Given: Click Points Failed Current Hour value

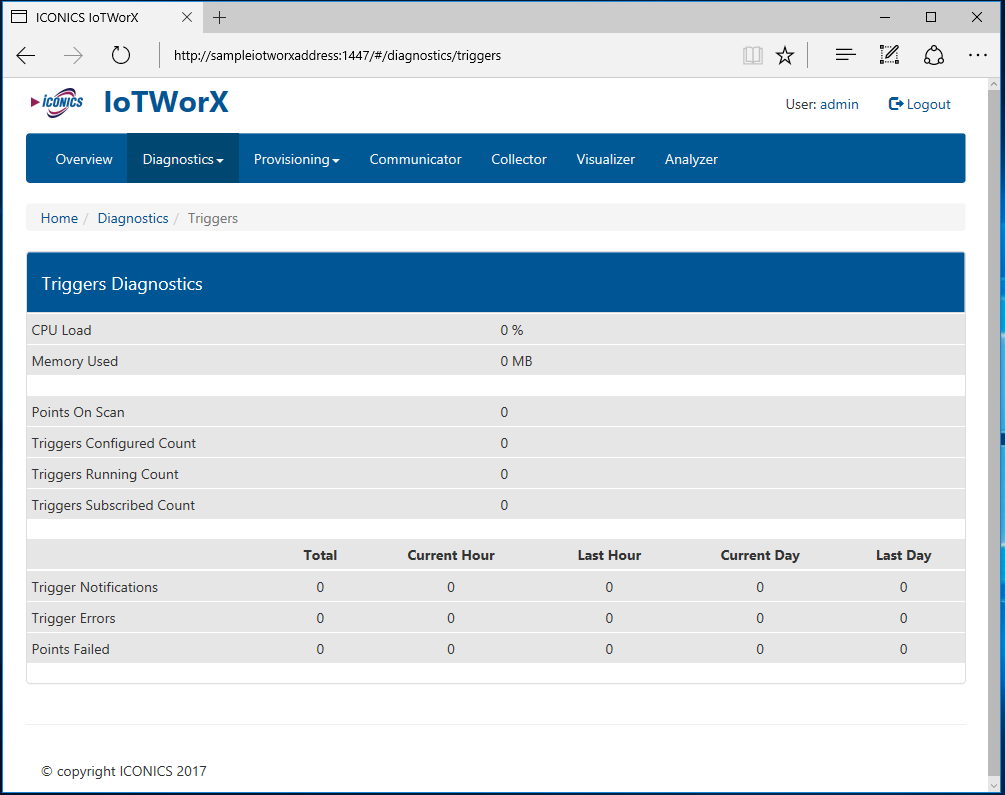Looking at the screenshot, I should click(451, 649).
